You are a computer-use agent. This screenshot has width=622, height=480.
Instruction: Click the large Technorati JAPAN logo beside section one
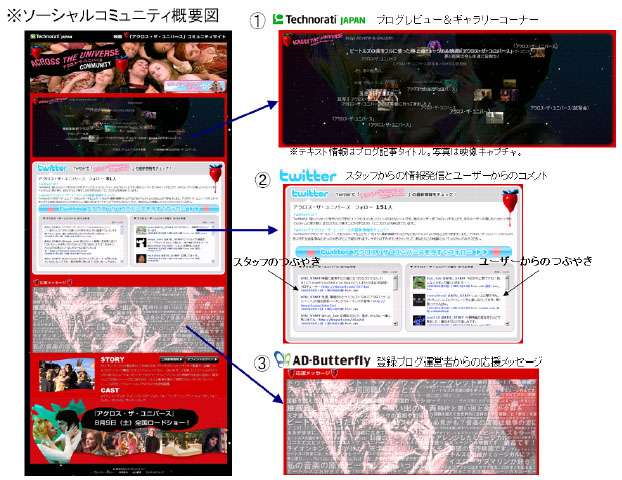pyautogui.click(x=319, y=19)
